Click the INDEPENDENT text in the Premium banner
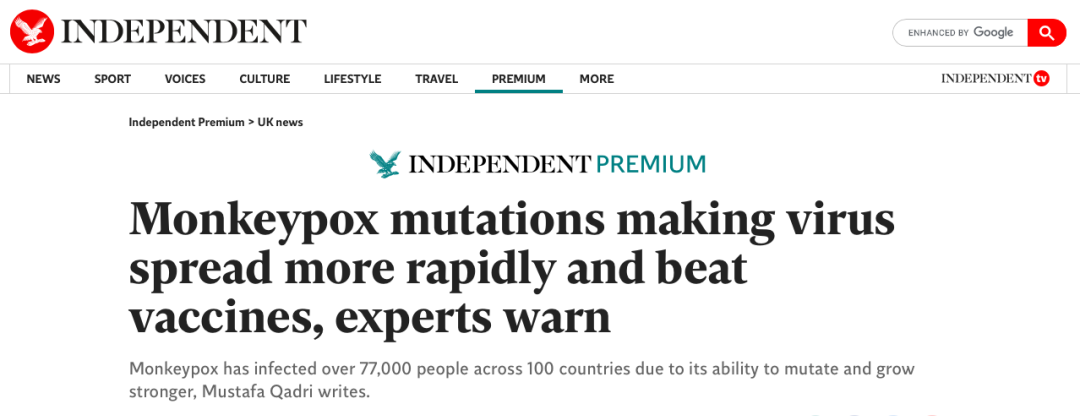Screen dimensions: 1080x416 500,164
